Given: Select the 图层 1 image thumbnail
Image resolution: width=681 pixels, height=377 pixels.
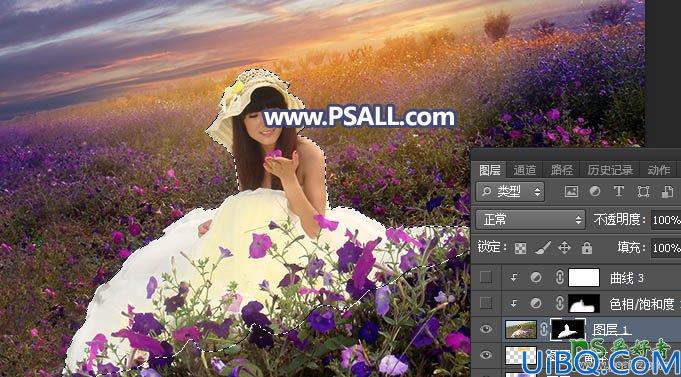Looking at the screenshot, I should pos(521,329).
